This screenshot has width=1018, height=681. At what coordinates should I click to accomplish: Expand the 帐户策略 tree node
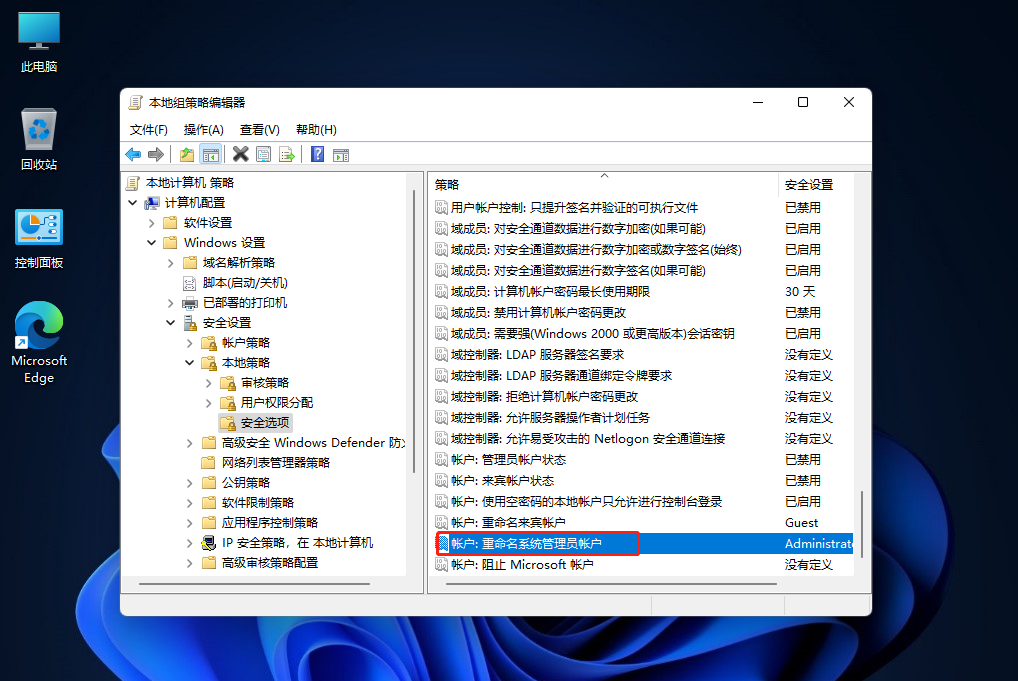(x=190, y=343)
